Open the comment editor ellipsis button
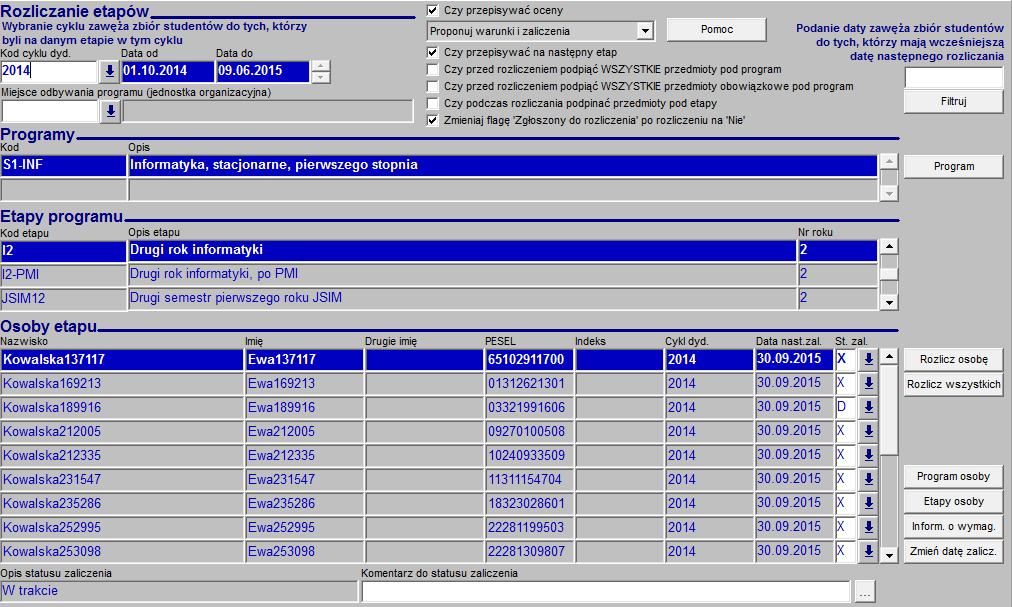 [865, 592]
